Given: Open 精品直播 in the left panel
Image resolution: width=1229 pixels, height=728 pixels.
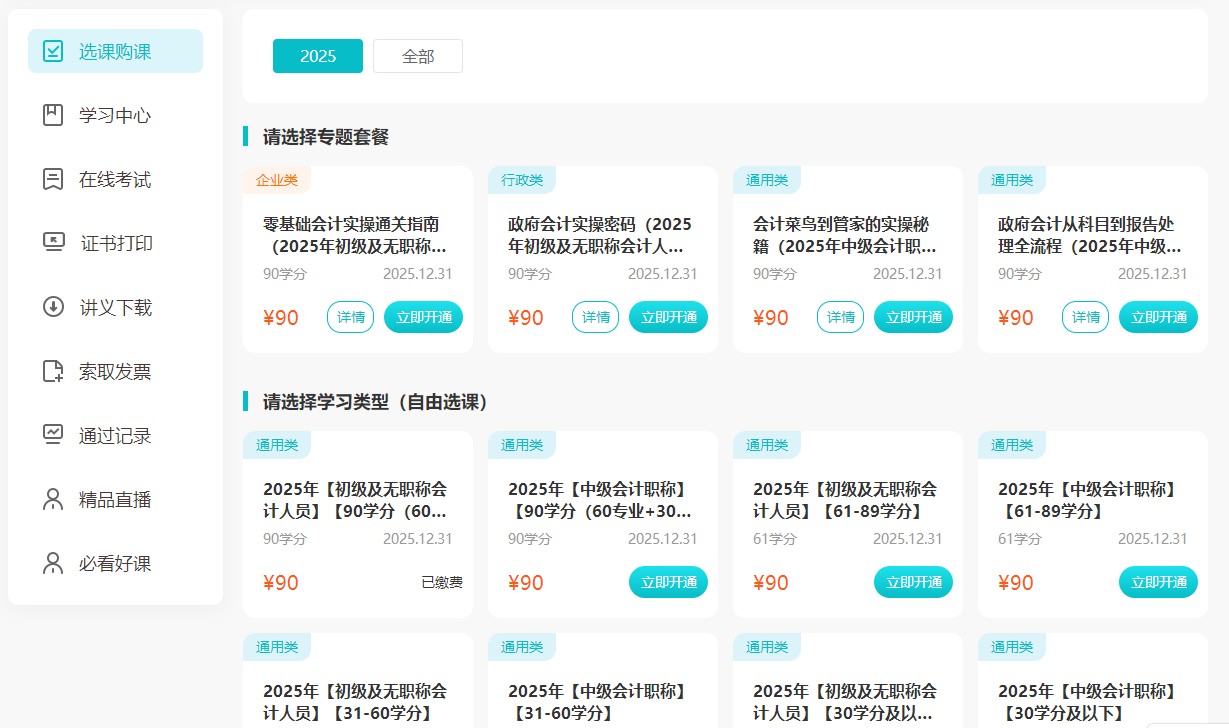Looking at the screenshot, I should coord(113,499).
